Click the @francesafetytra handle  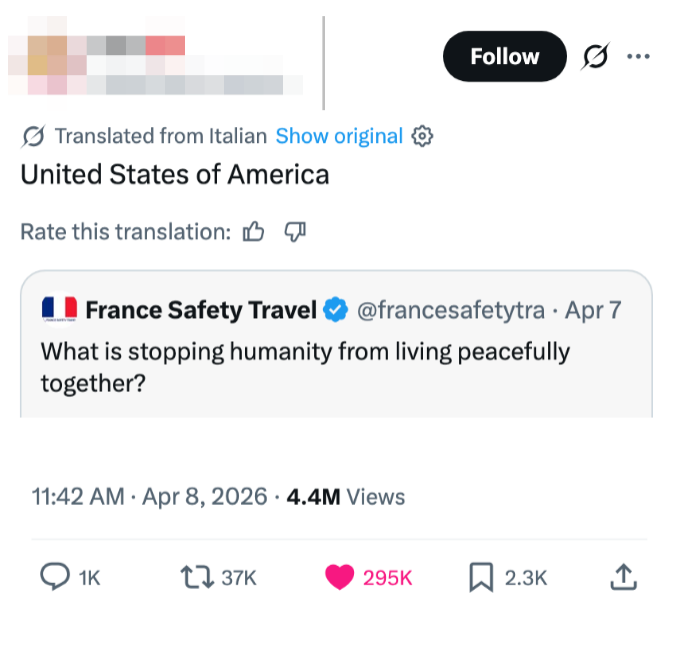[x=450, y=310]
